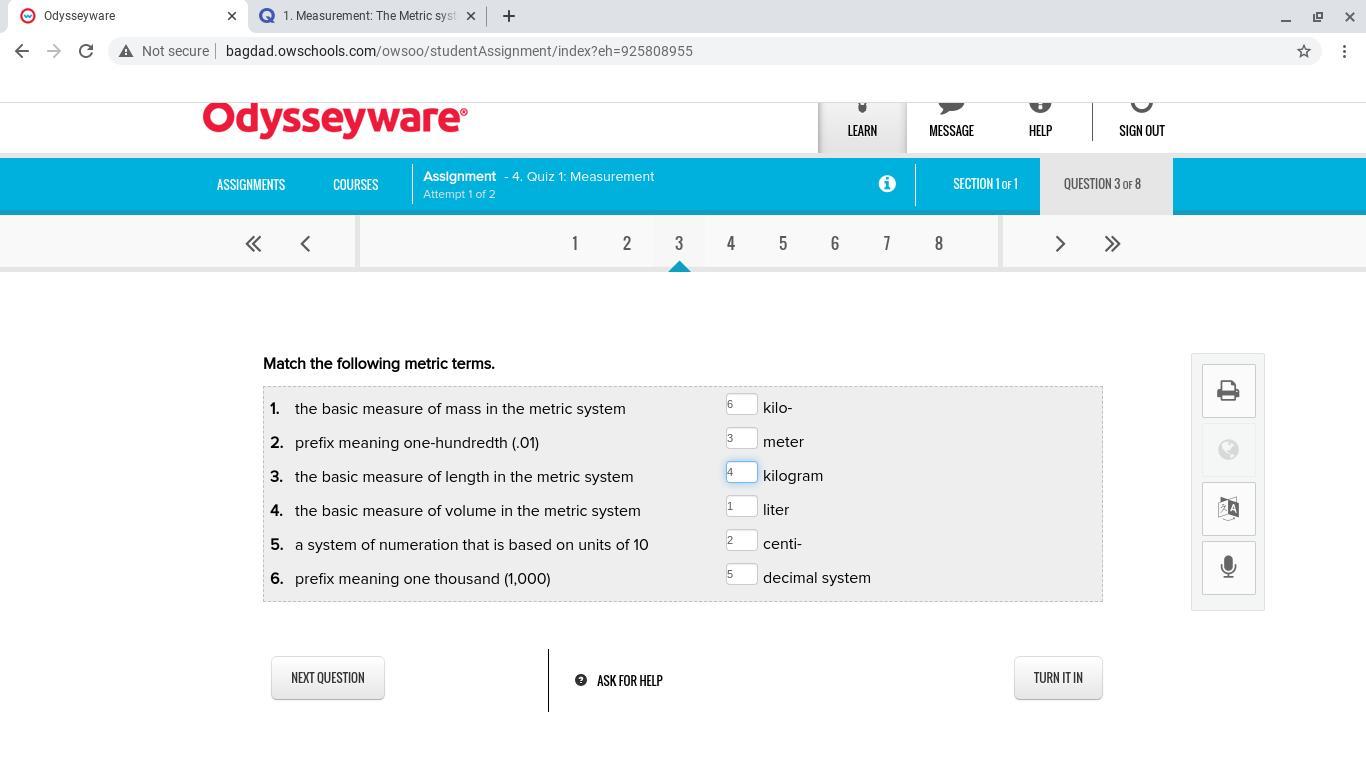Click the browser forward arrow
Screen dimensions: 1366x768
[54, 51]
